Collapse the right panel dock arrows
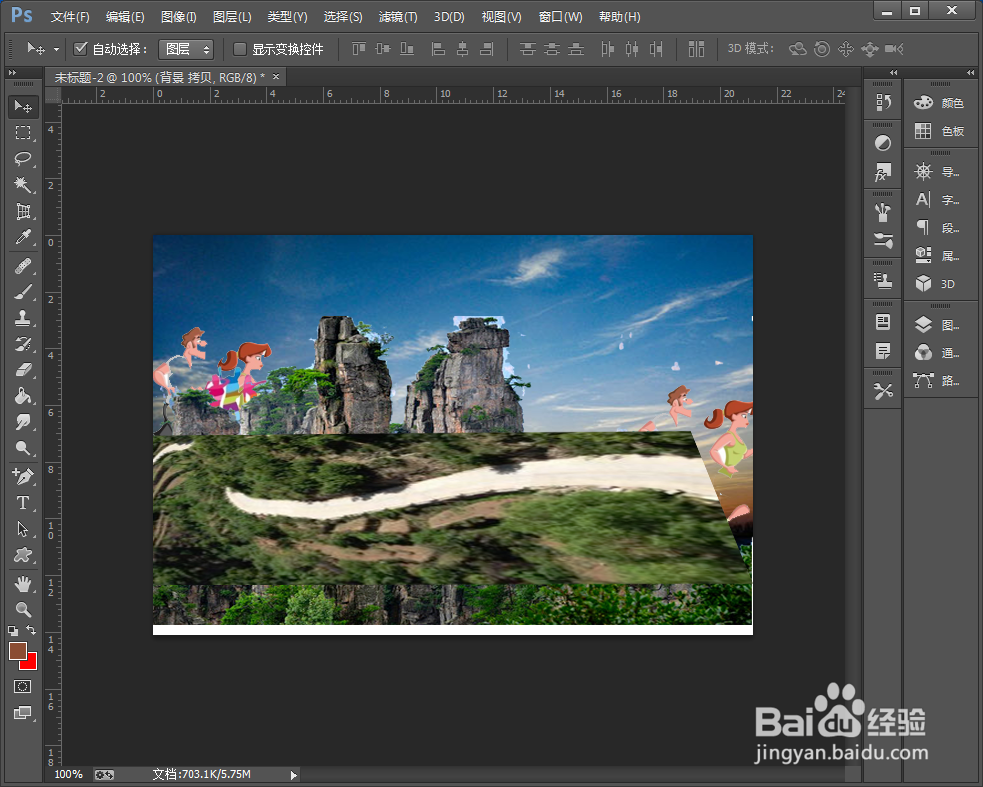The width and height of the screenshot is (983, 787). pyautogui.click(x=970, y=73)
